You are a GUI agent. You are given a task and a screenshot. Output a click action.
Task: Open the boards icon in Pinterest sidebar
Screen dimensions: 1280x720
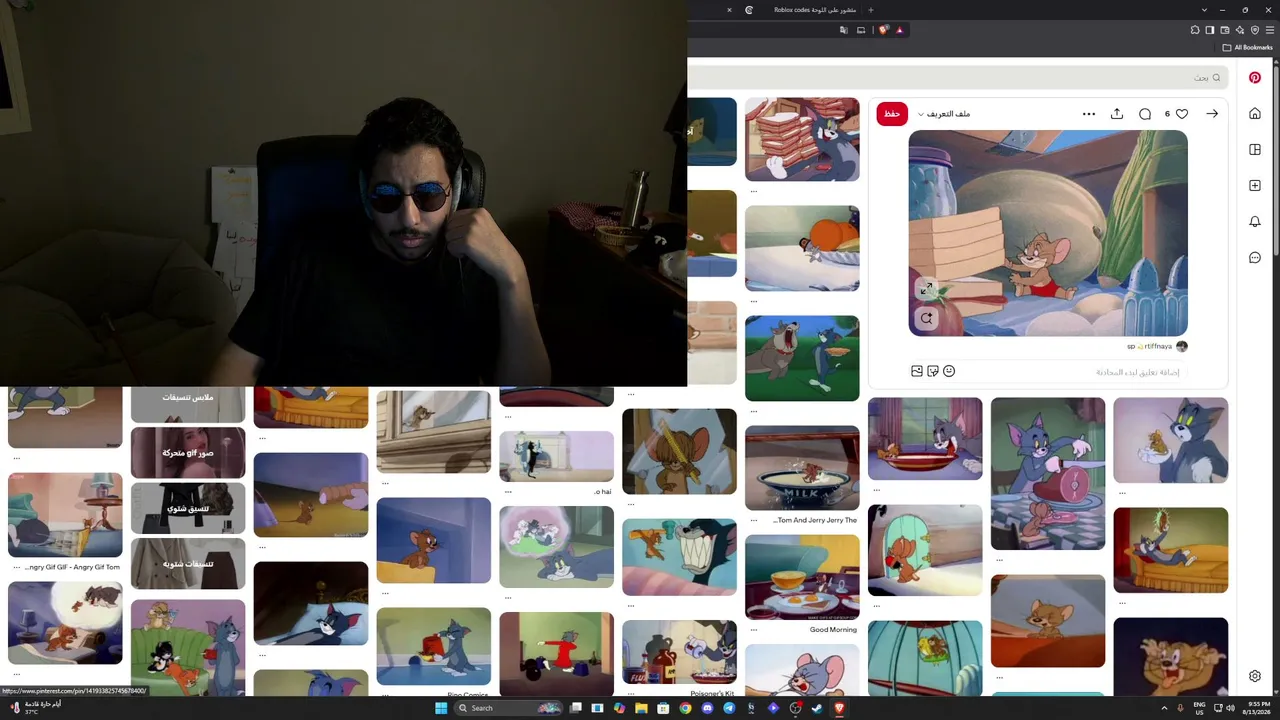(1255, 149)
